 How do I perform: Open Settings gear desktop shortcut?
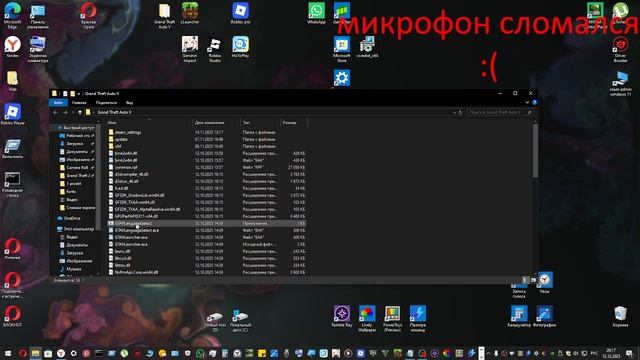pyautogui.click(x=342, y=78)
